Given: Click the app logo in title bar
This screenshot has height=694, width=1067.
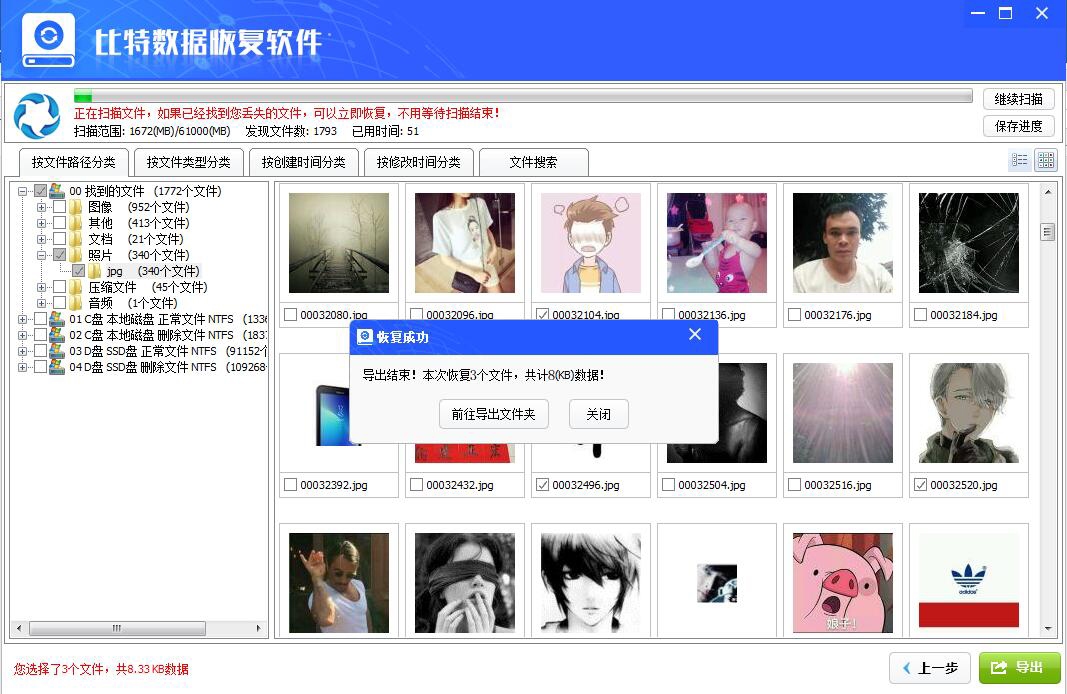Looking at the screenshot, I should pos(48,41).
